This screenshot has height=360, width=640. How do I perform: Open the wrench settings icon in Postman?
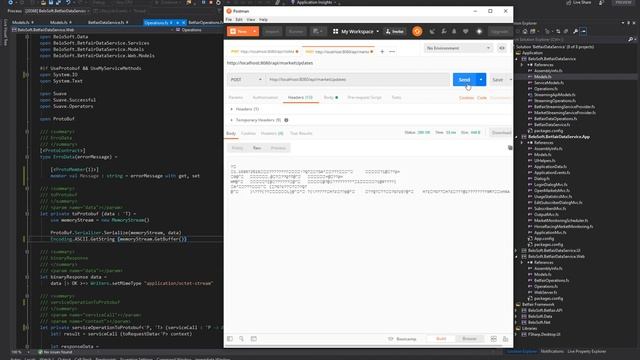[444, 31]
